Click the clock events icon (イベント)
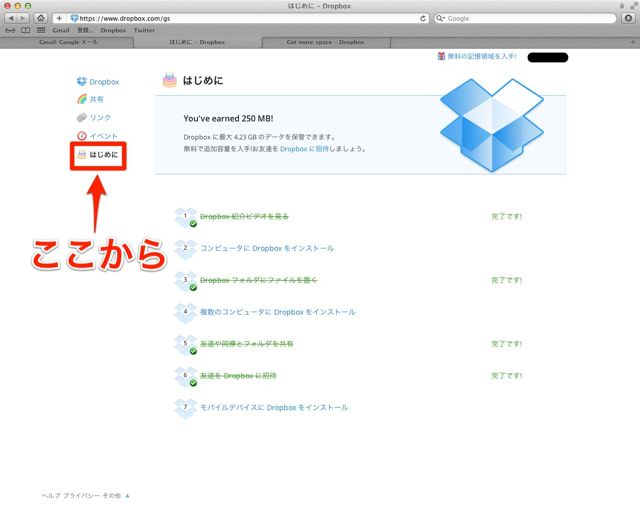 click(82, 135)
